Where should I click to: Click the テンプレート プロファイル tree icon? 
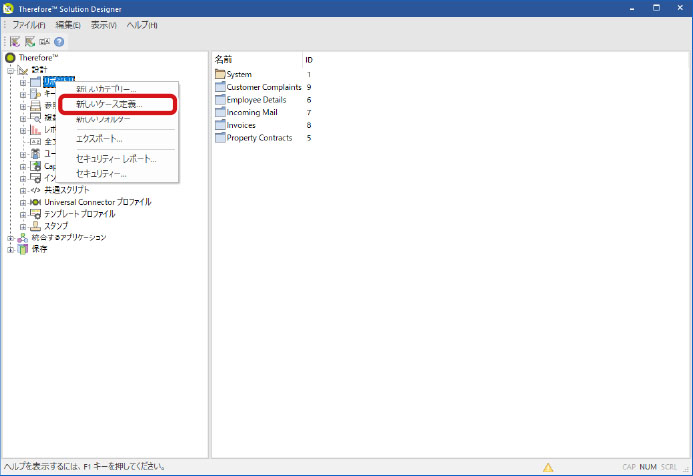coord(35,214)
